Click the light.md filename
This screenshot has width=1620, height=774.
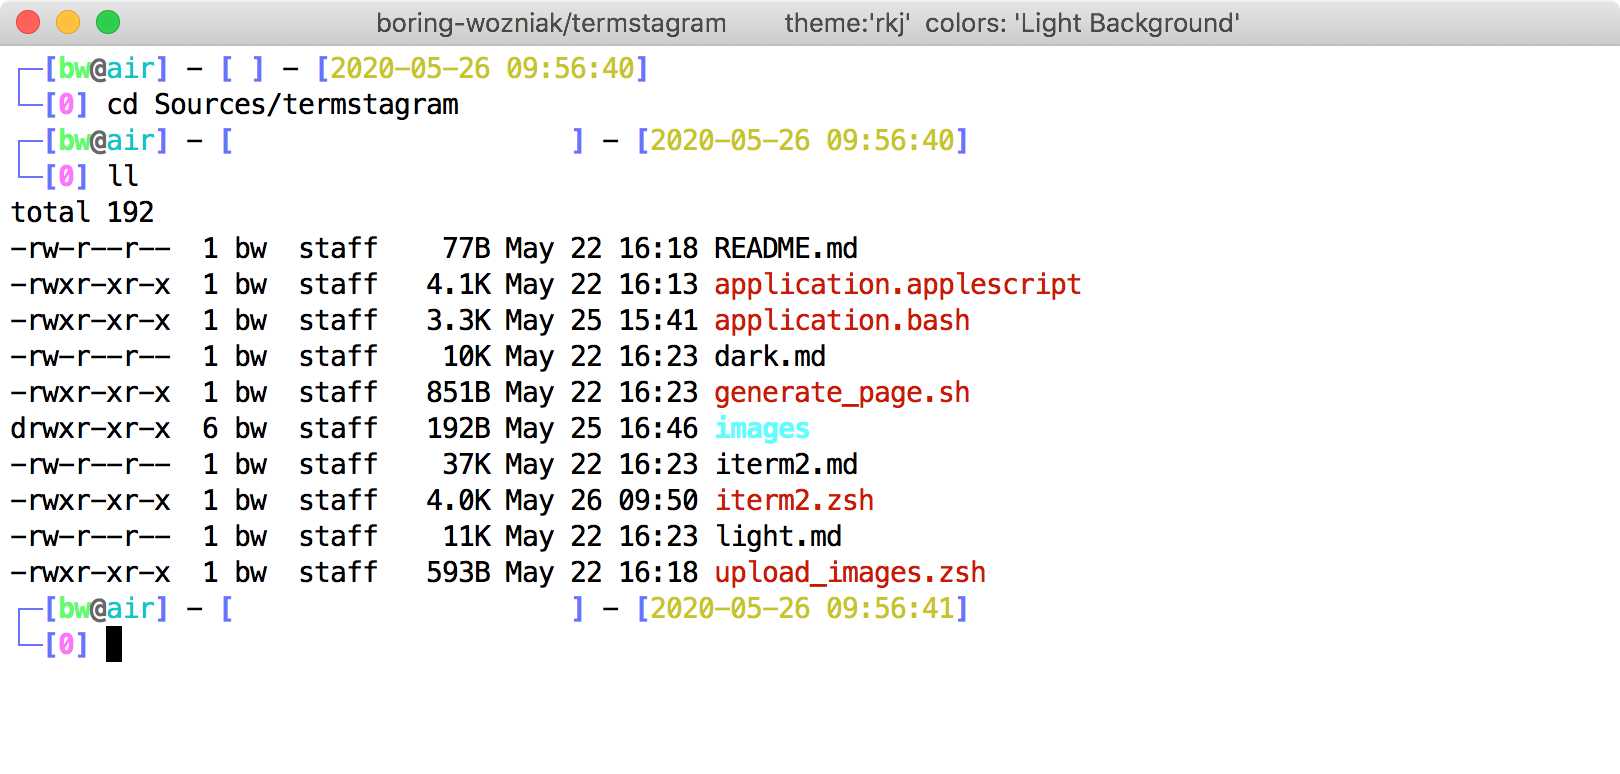[778, 536]
